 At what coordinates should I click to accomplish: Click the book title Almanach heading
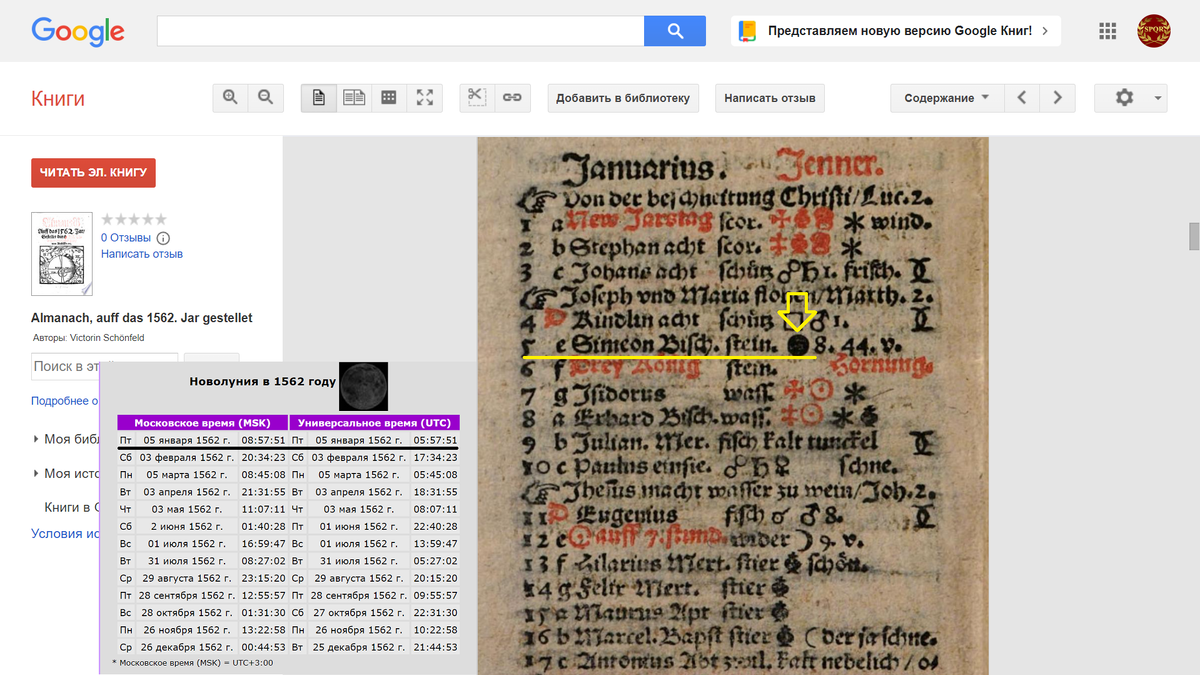tap(142, 318)
